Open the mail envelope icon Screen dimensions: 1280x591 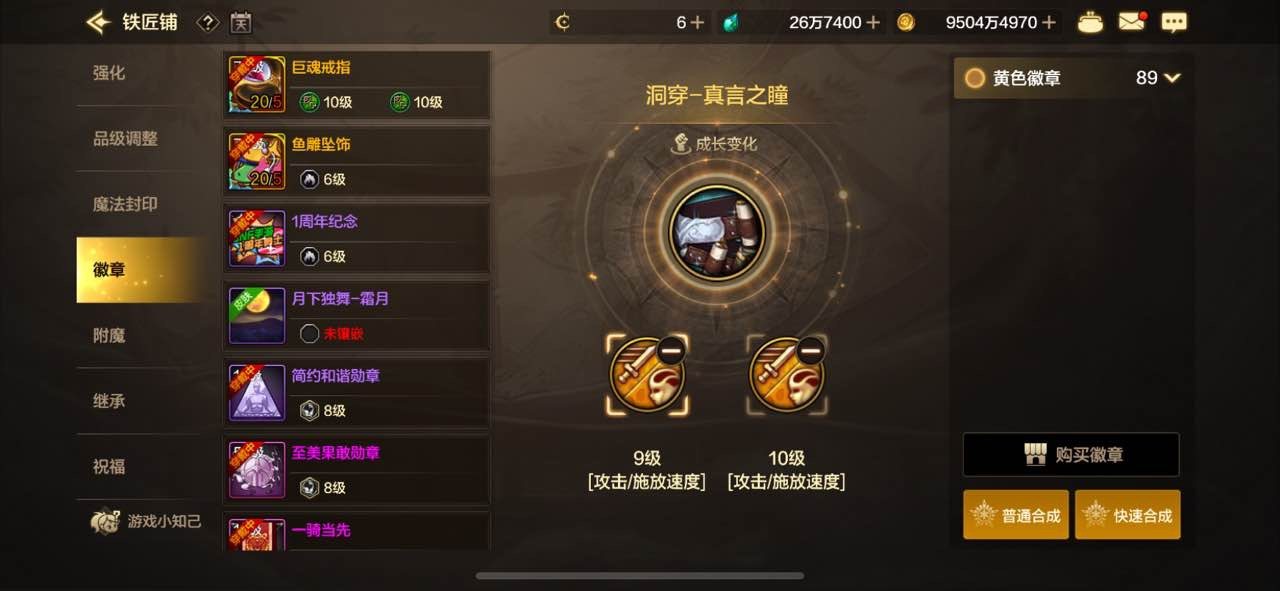click(x=1132, y=21)
